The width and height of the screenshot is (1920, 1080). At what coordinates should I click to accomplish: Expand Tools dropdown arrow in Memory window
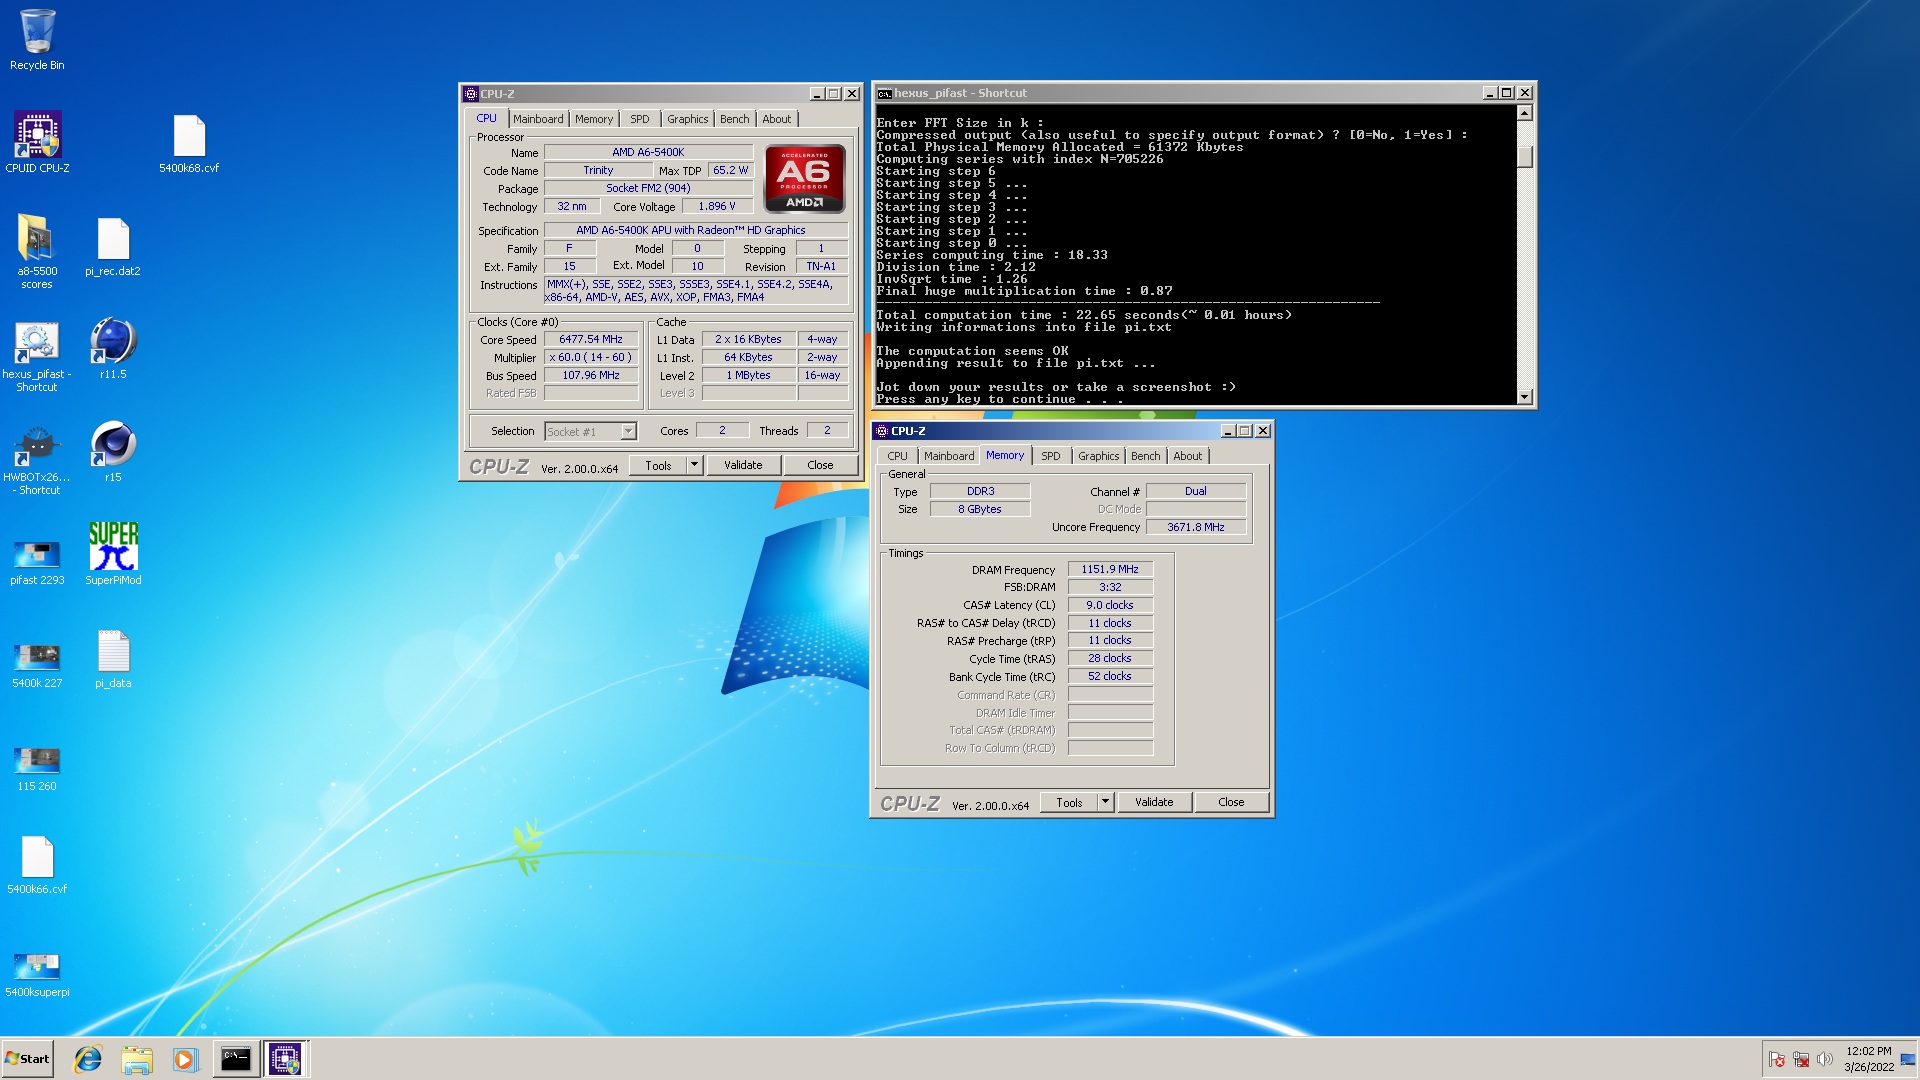(x=1105, y=802)
